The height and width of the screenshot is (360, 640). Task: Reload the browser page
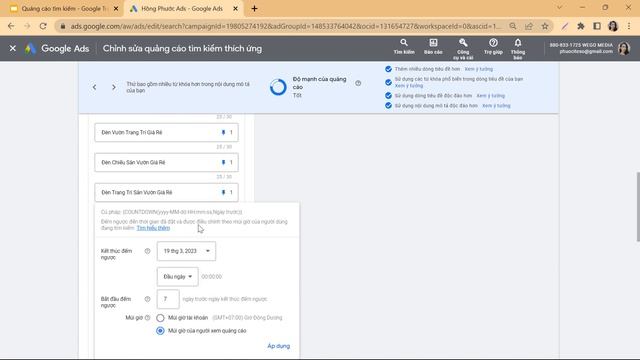click(x=43, y=26)
